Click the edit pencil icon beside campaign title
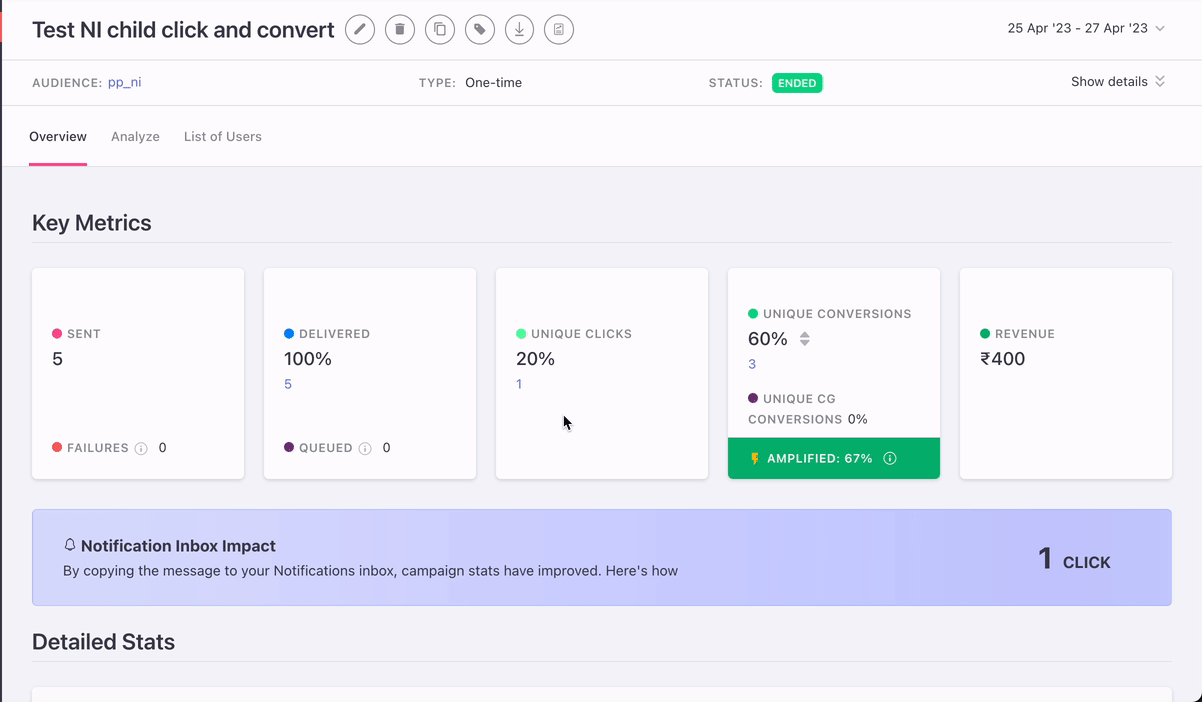The height and width of the screenshot is (702, 1202). [x=360, y=30]
